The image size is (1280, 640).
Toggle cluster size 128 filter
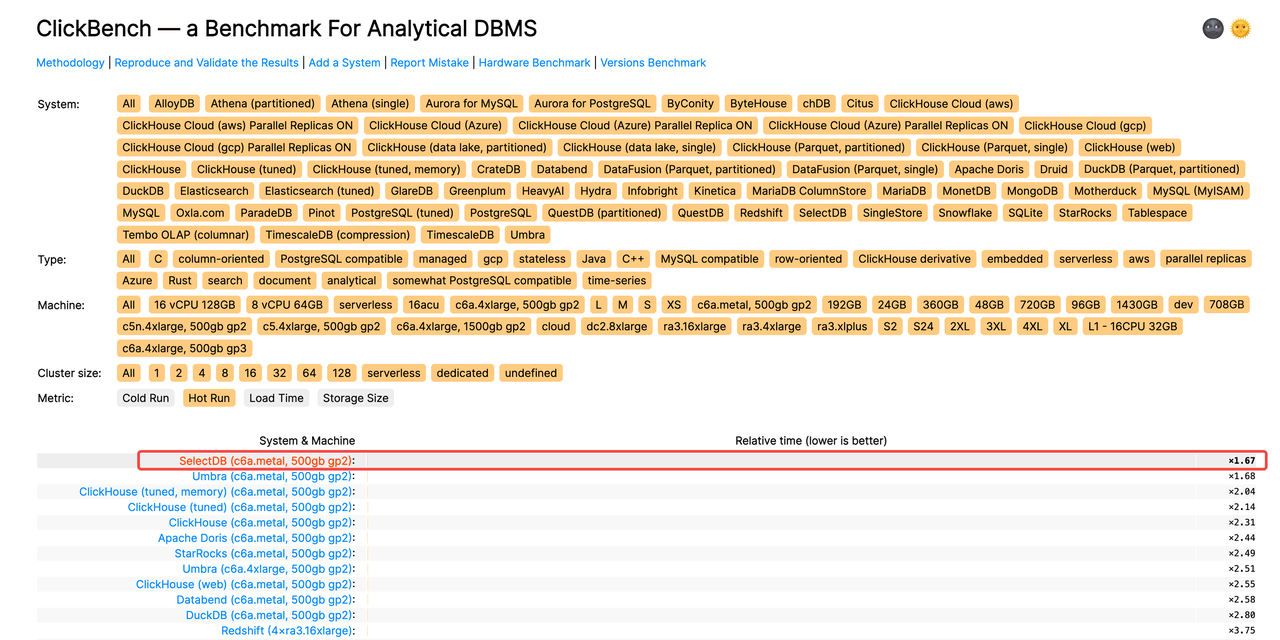coord(342,374)
